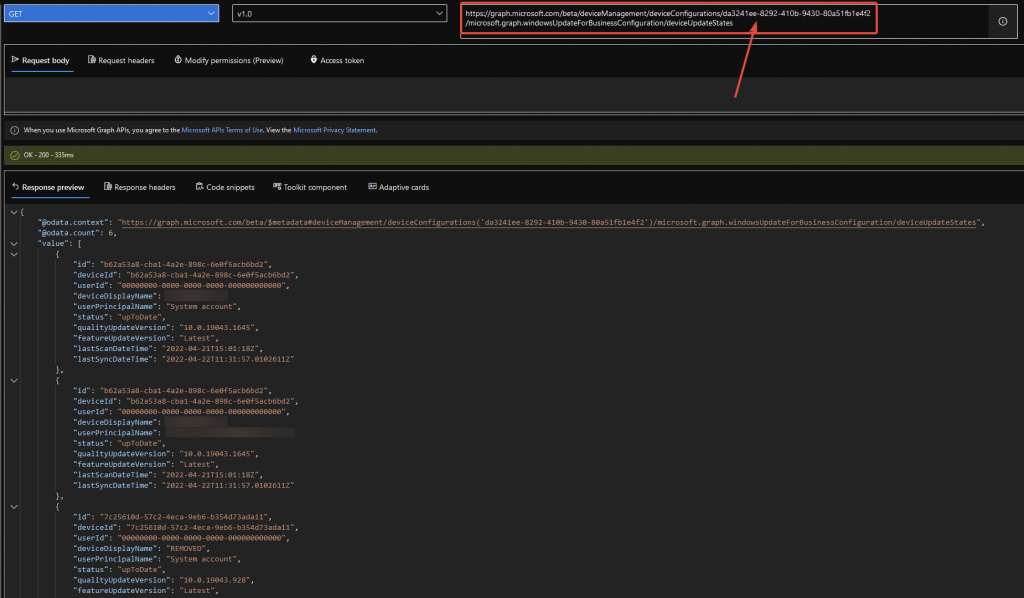
Task: Collapse the root JSON object chevron
Action: click(14, 212)
